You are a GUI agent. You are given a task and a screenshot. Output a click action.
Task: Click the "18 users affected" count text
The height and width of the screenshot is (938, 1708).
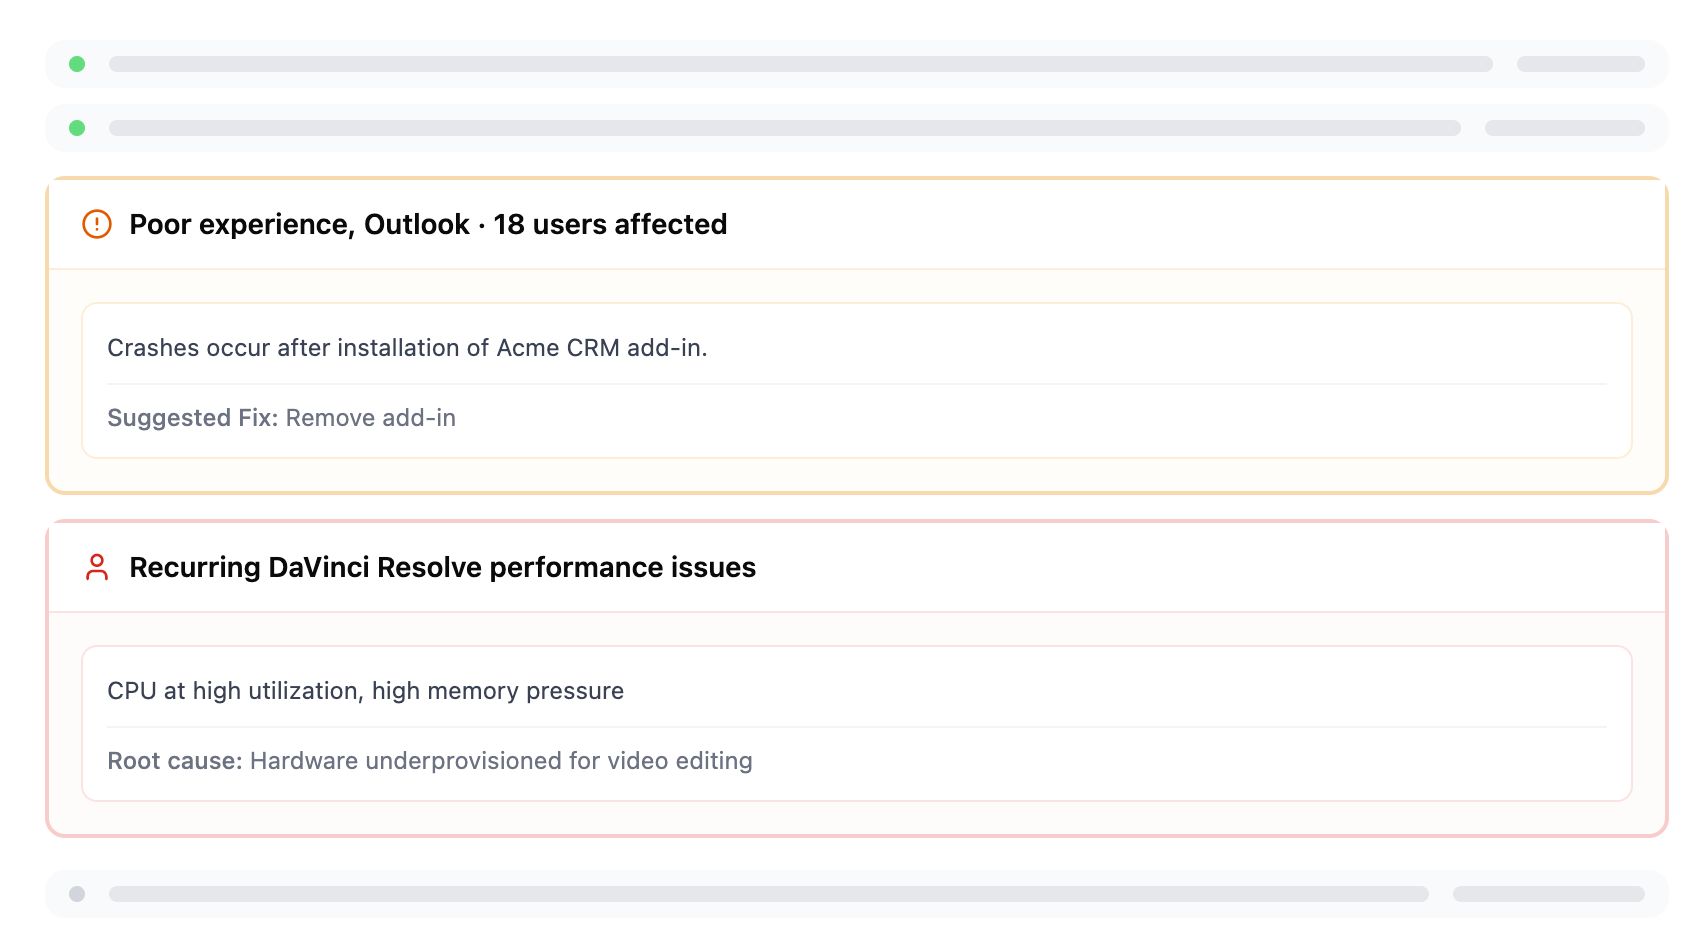610,224
